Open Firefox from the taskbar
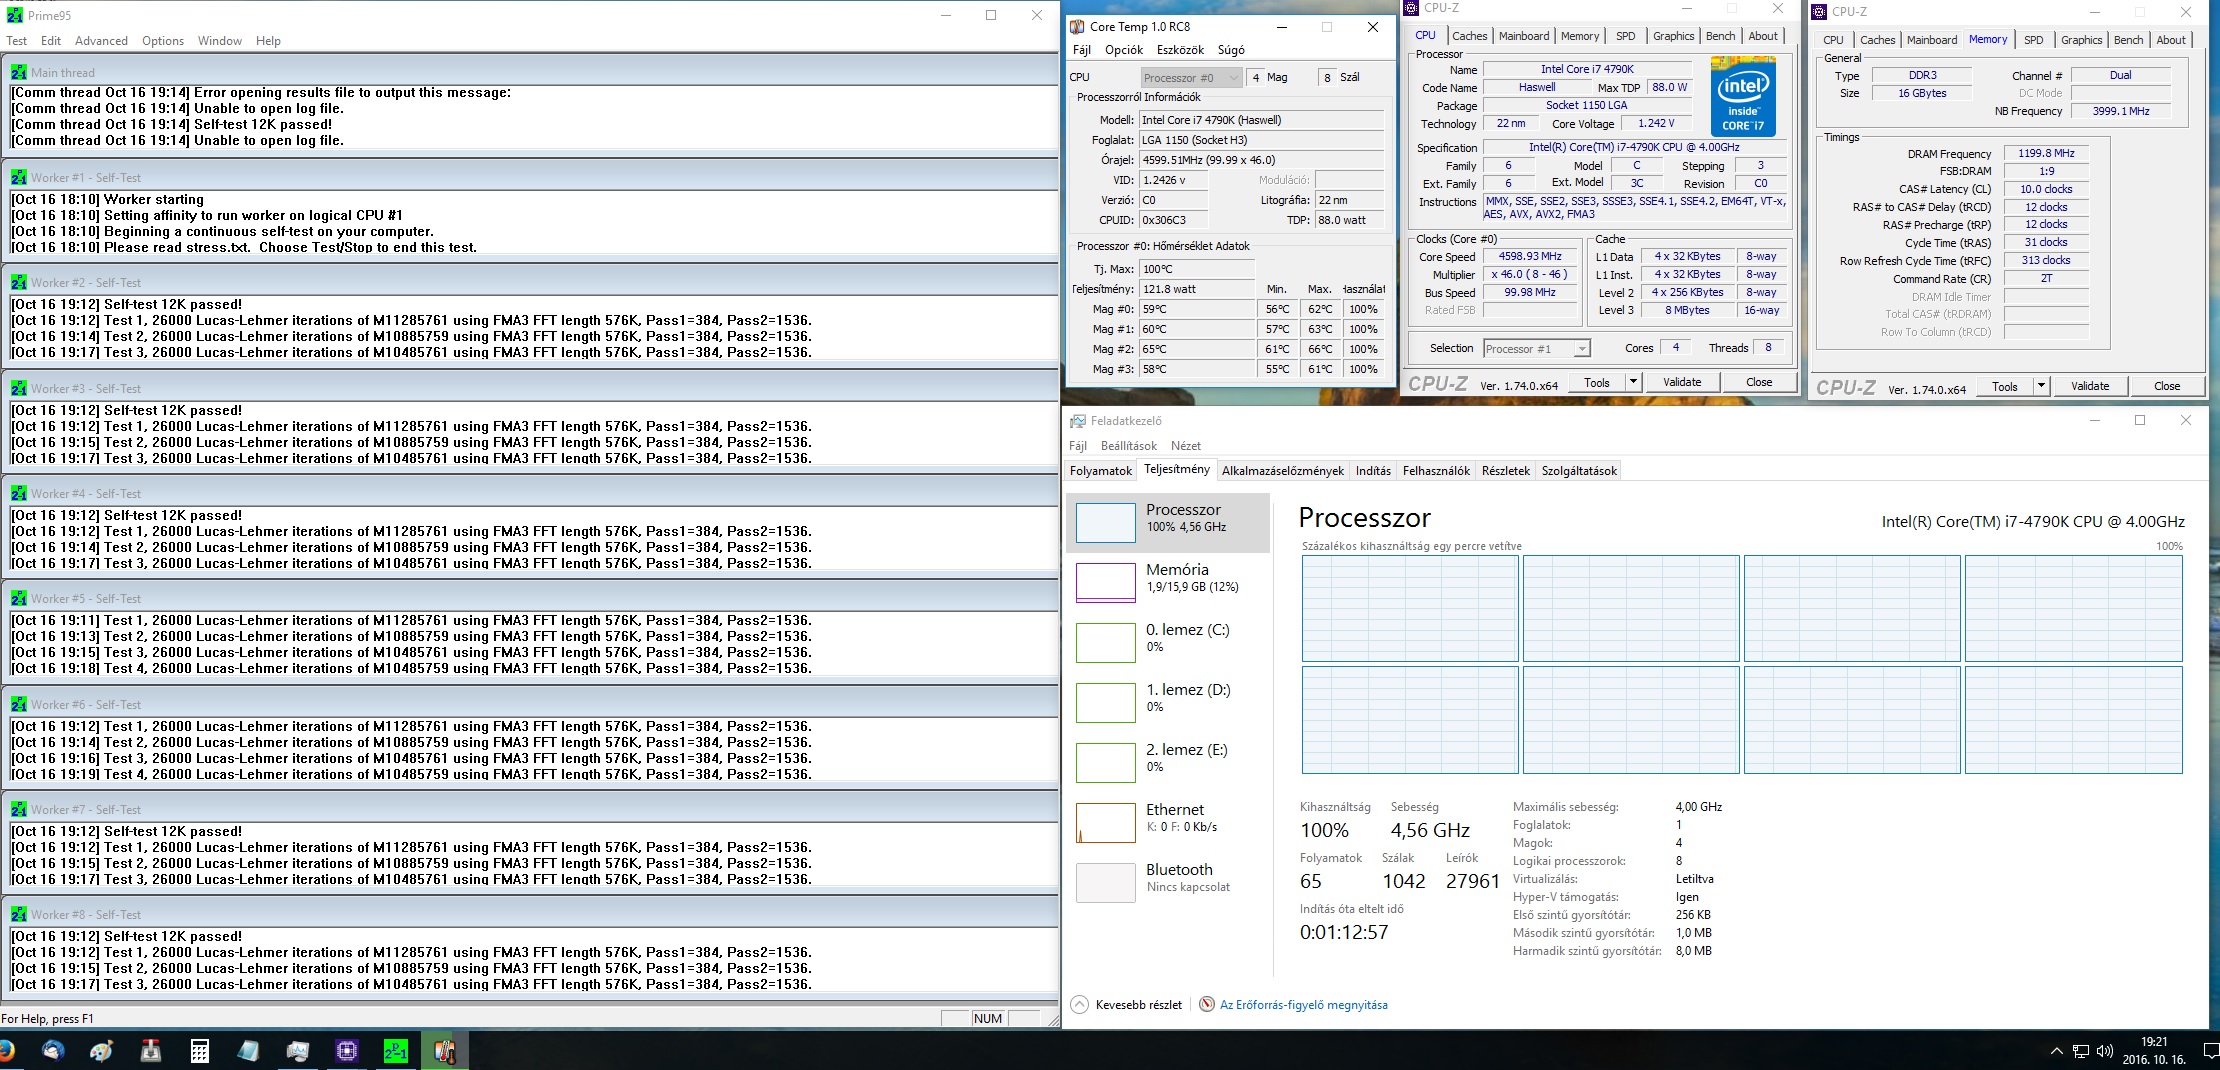Screen dimensions: 2220x1070 (5, 1050)
